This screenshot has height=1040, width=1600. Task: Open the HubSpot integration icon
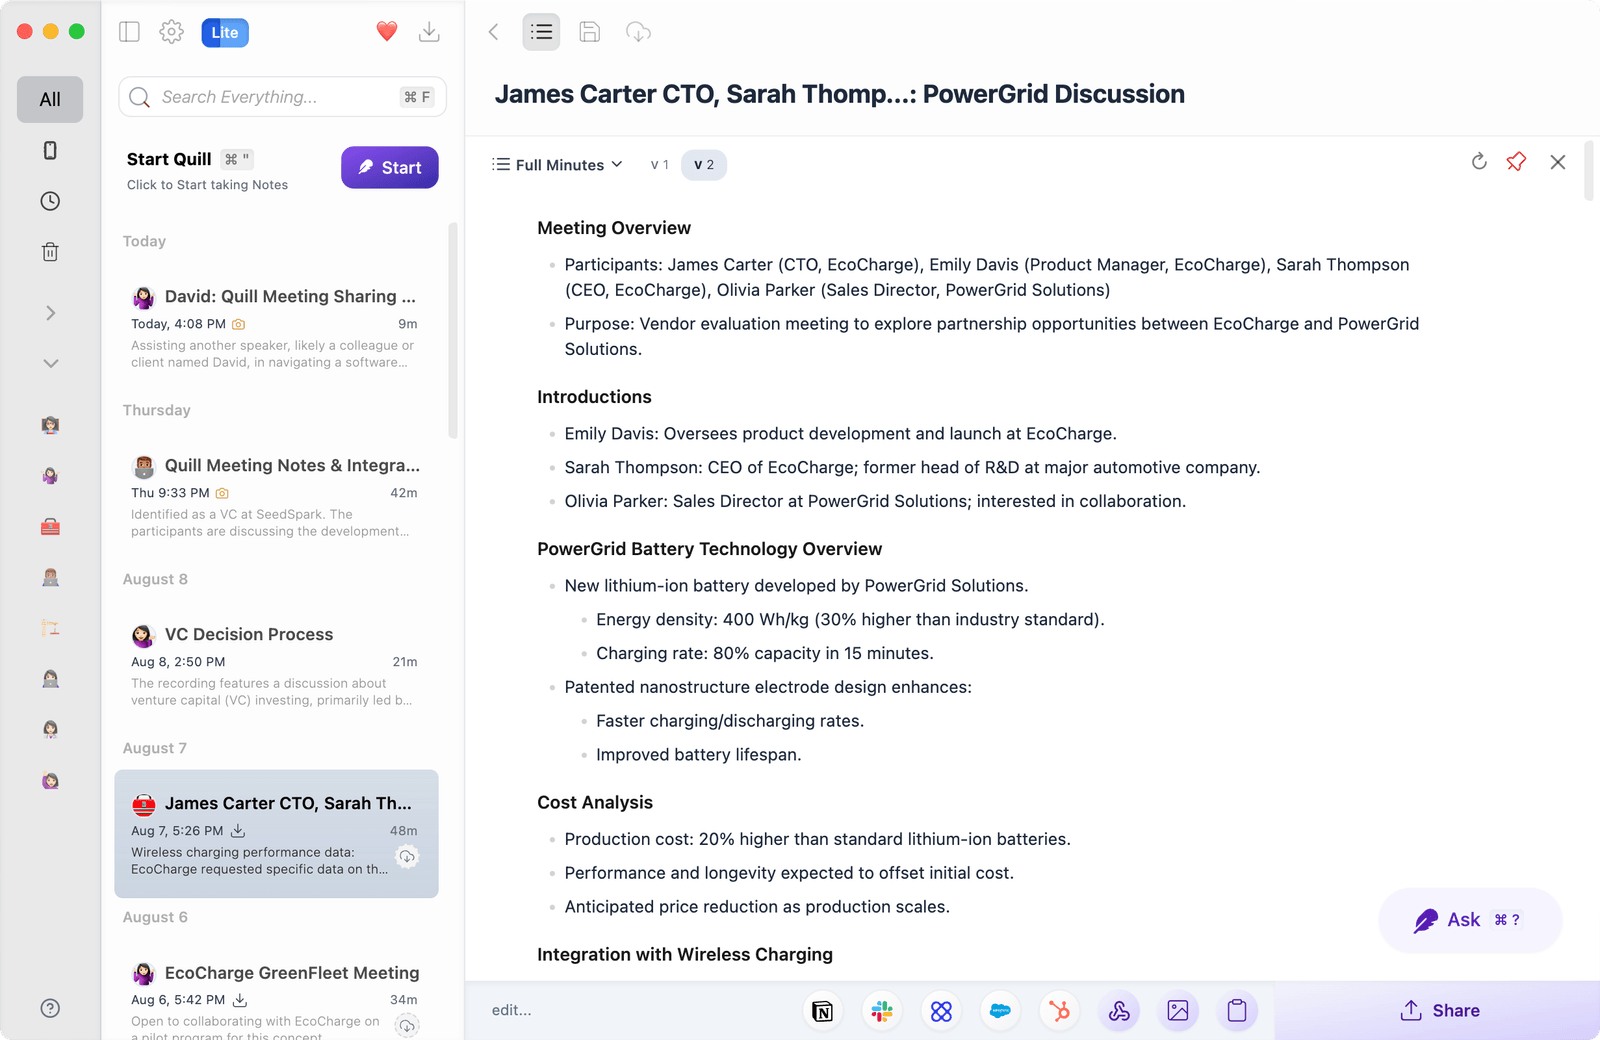[x=1059, y=1011]
